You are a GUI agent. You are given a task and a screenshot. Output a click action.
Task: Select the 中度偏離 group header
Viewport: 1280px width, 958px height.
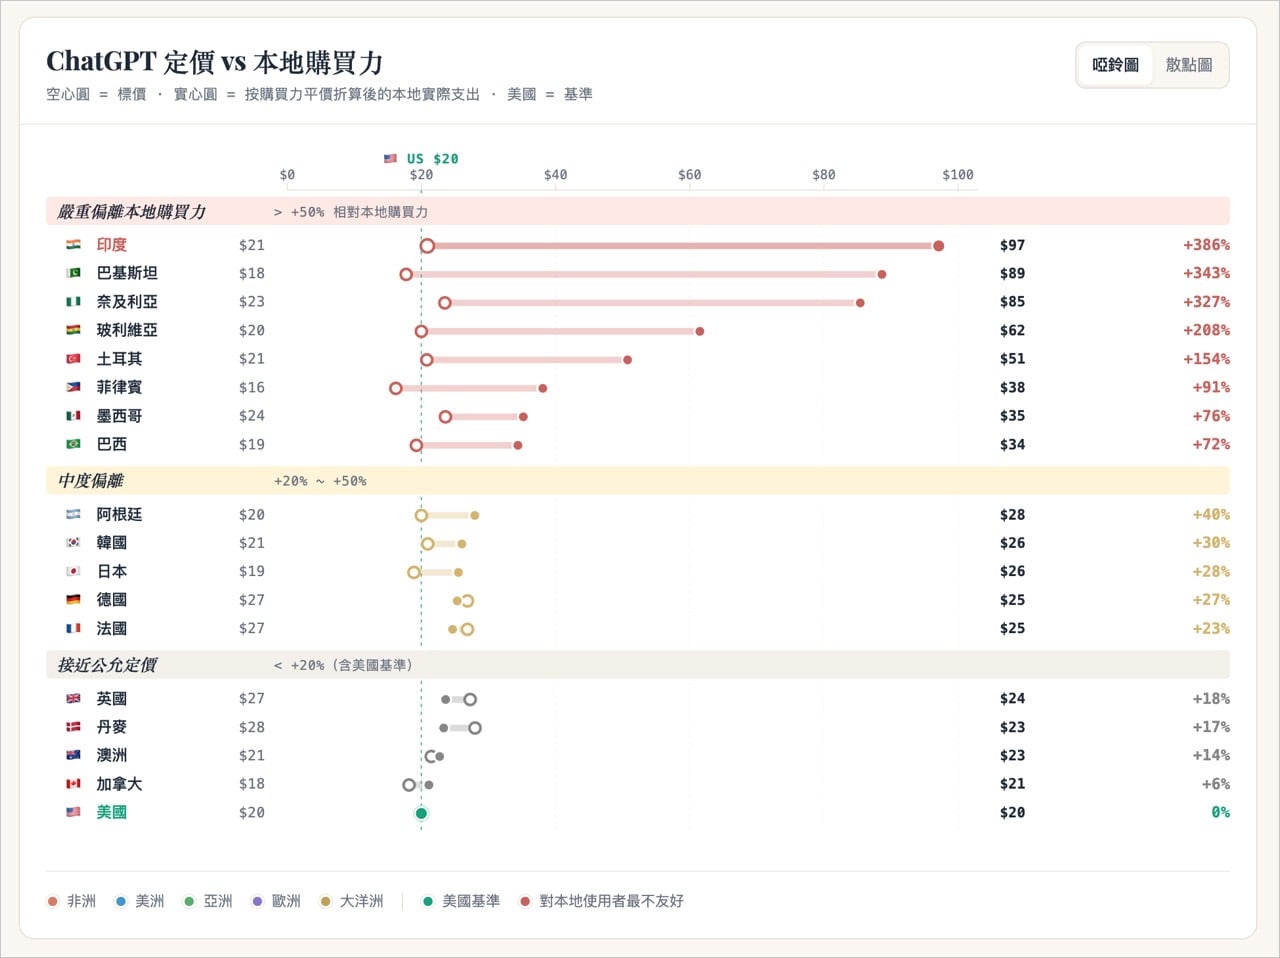click(x=638, y=481)
